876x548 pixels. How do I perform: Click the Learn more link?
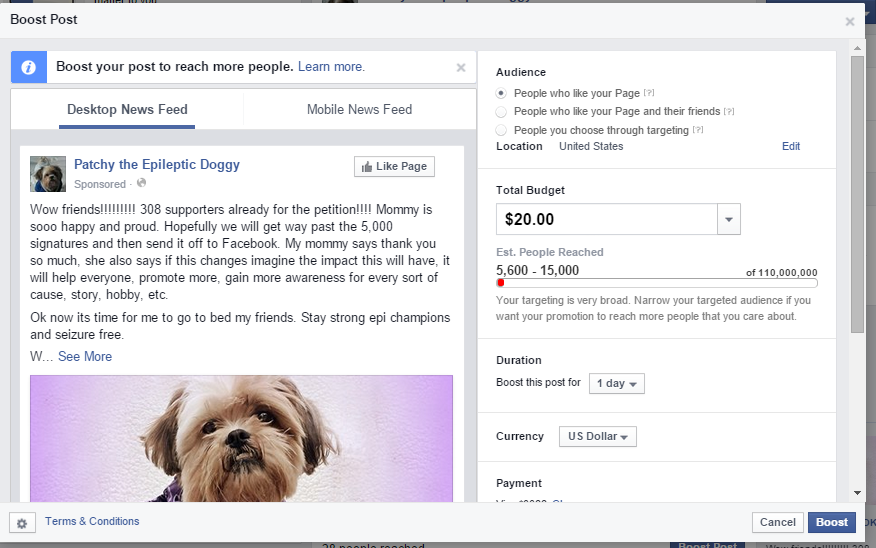point(331,66)
